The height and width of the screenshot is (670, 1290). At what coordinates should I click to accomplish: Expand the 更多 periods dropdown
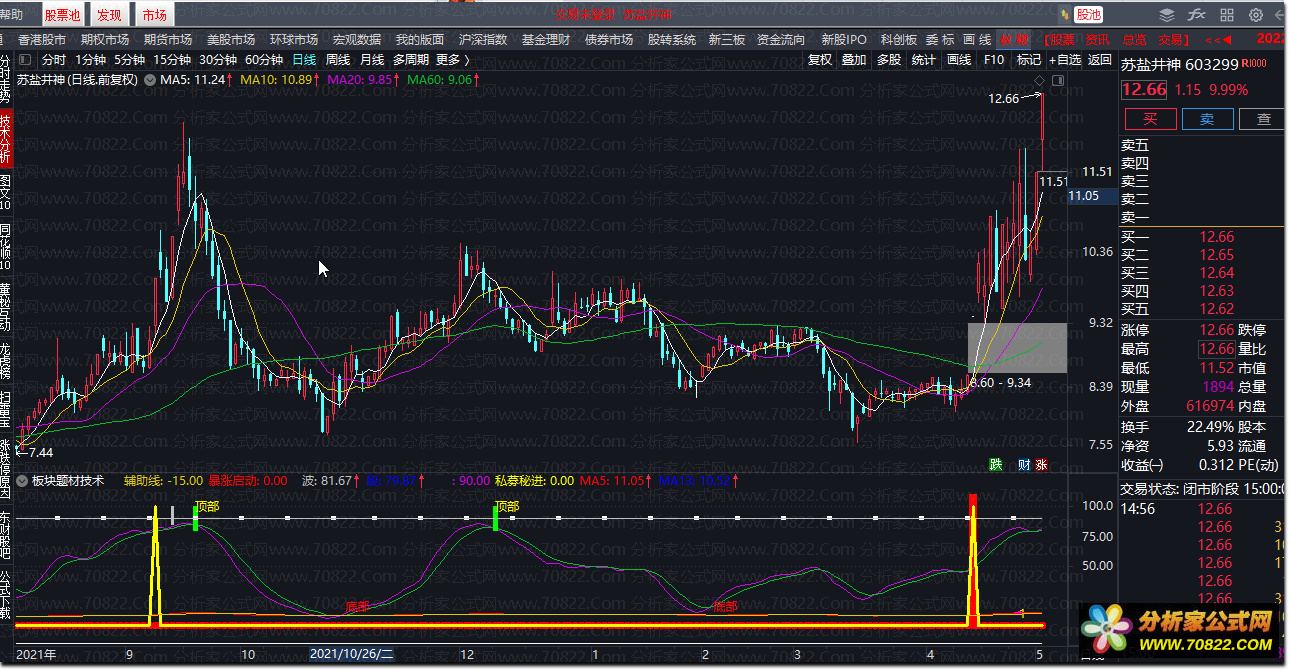point(453,60)
